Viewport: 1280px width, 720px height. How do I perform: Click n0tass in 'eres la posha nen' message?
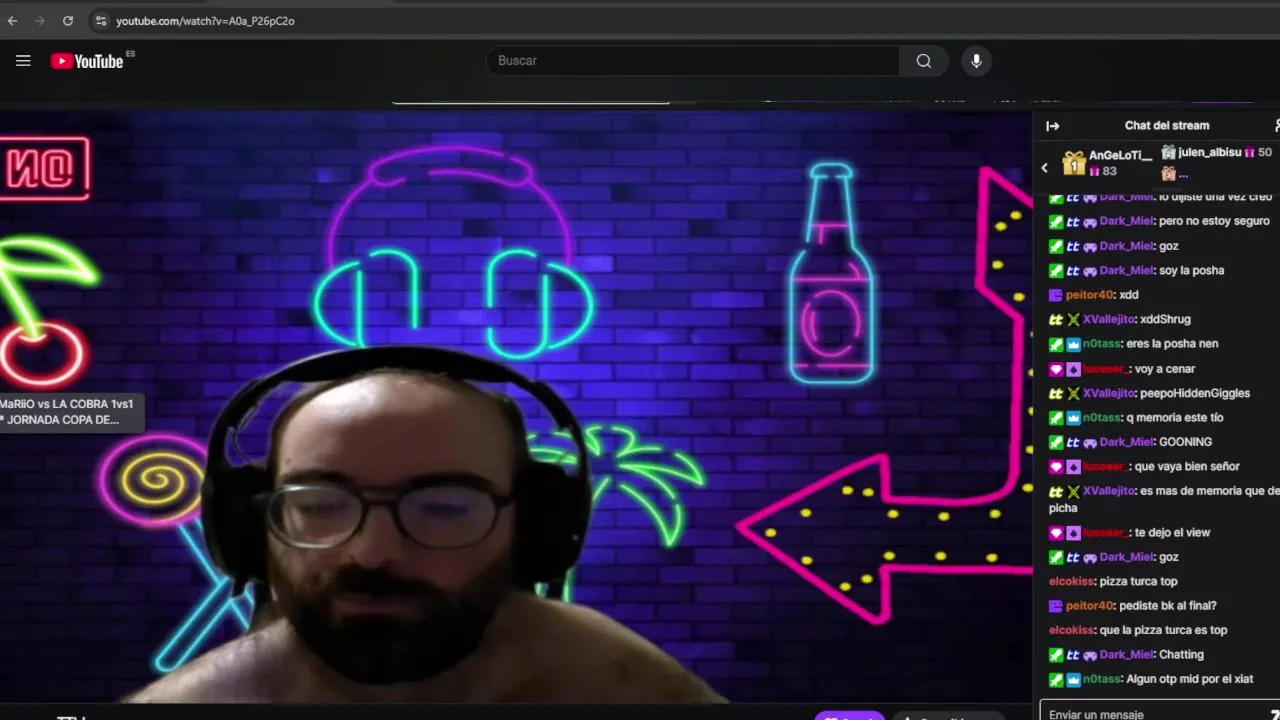point(1101,344)
